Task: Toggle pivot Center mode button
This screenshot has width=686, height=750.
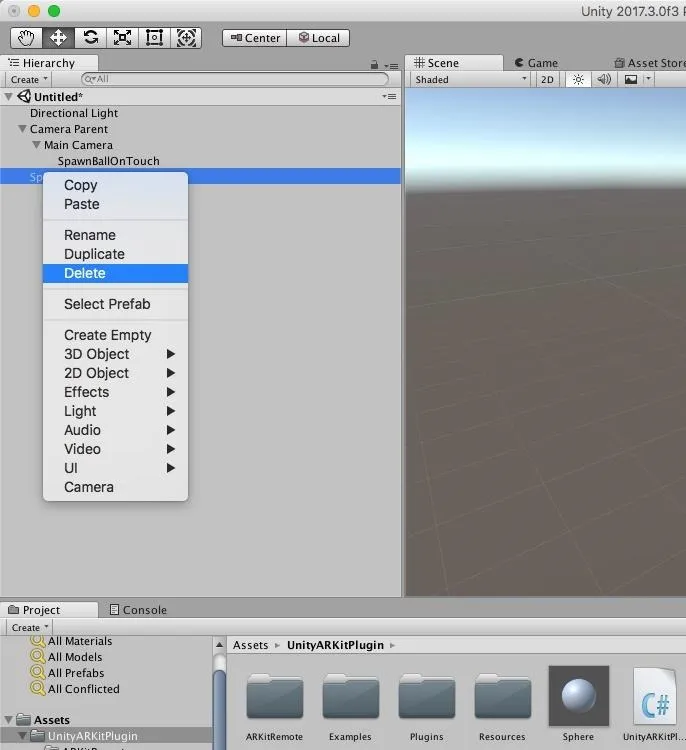Action: click(x=254, y=38)
